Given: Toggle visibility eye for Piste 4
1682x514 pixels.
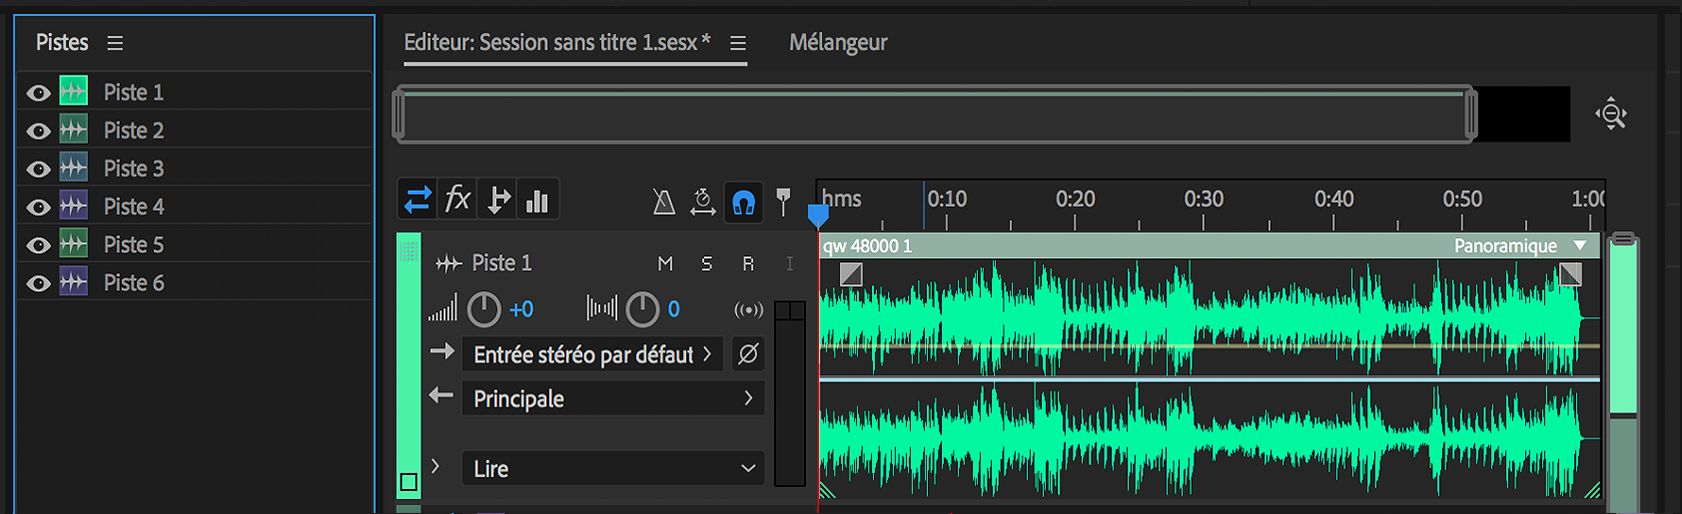Looking at the screenshot, I should click(38, 207).
